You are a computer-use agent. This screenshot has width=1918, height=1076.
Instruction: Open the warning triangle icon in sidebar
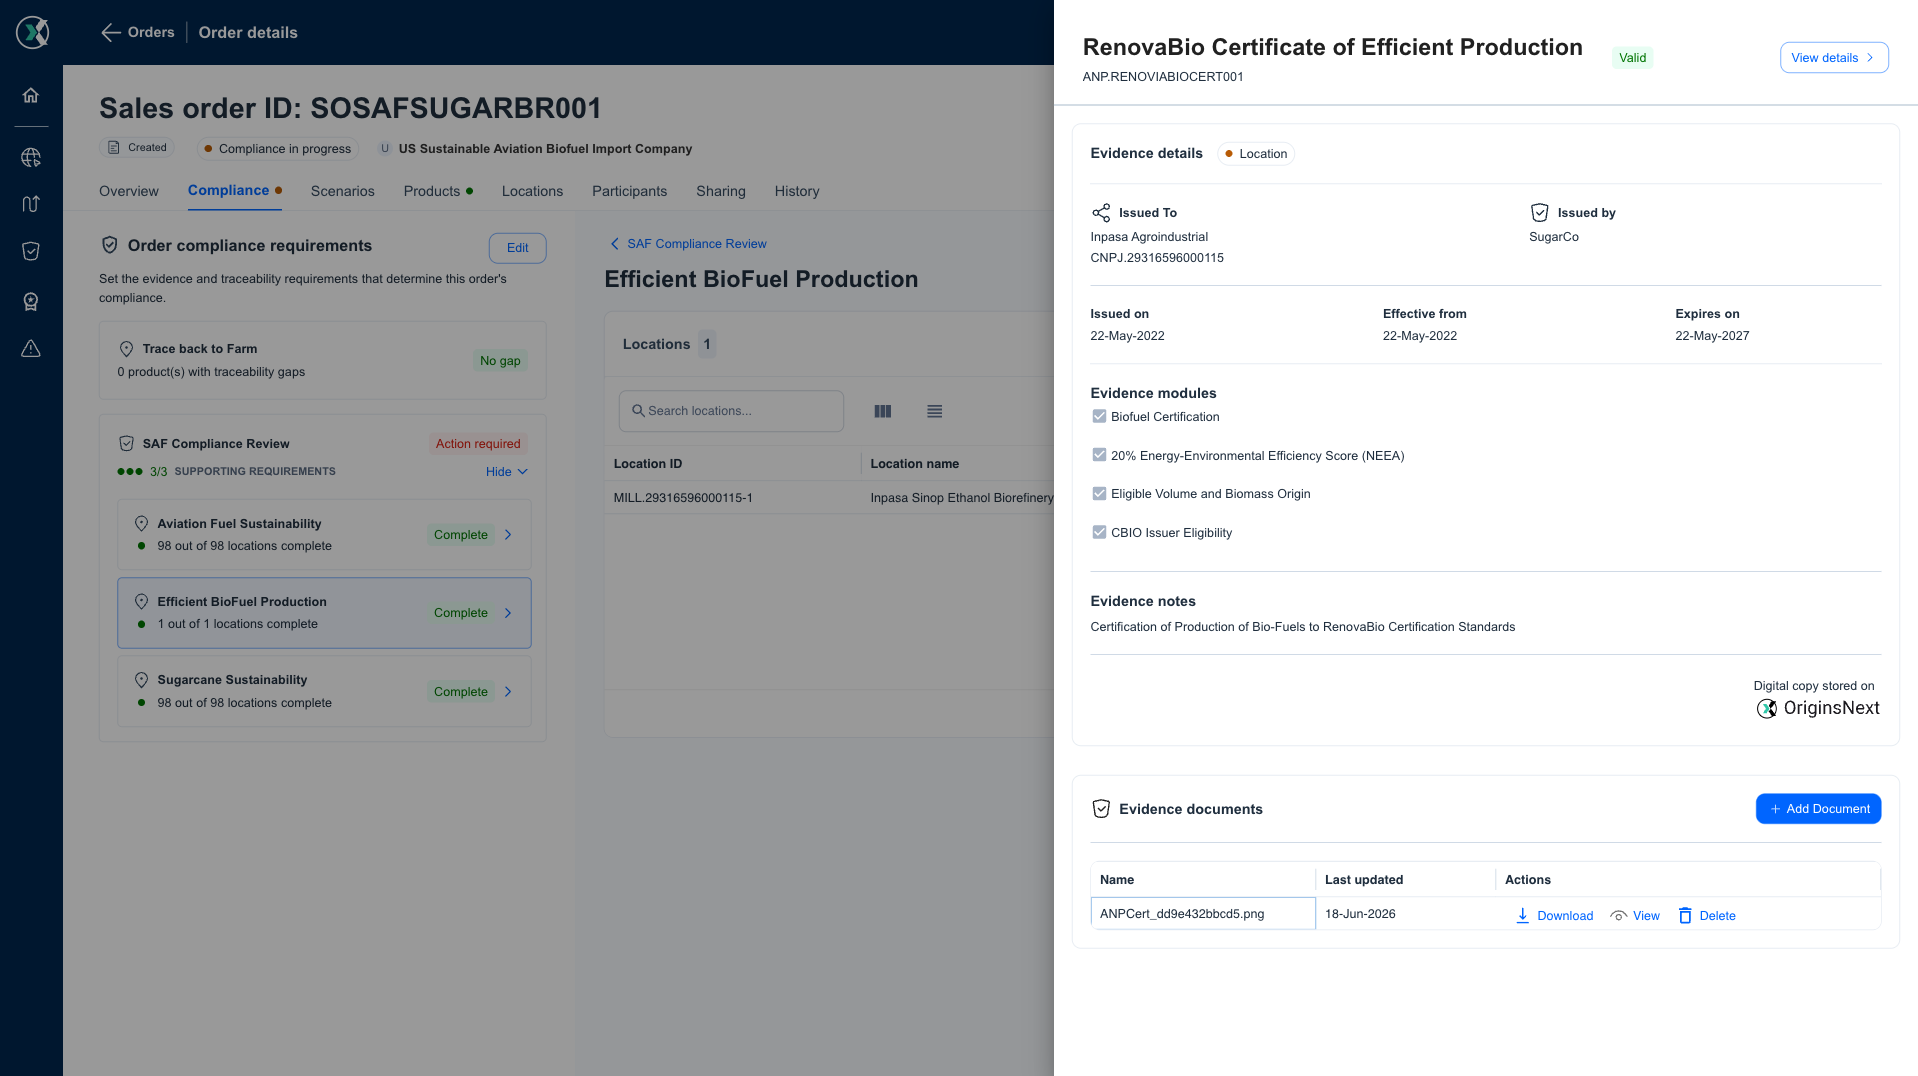[31, 348]
